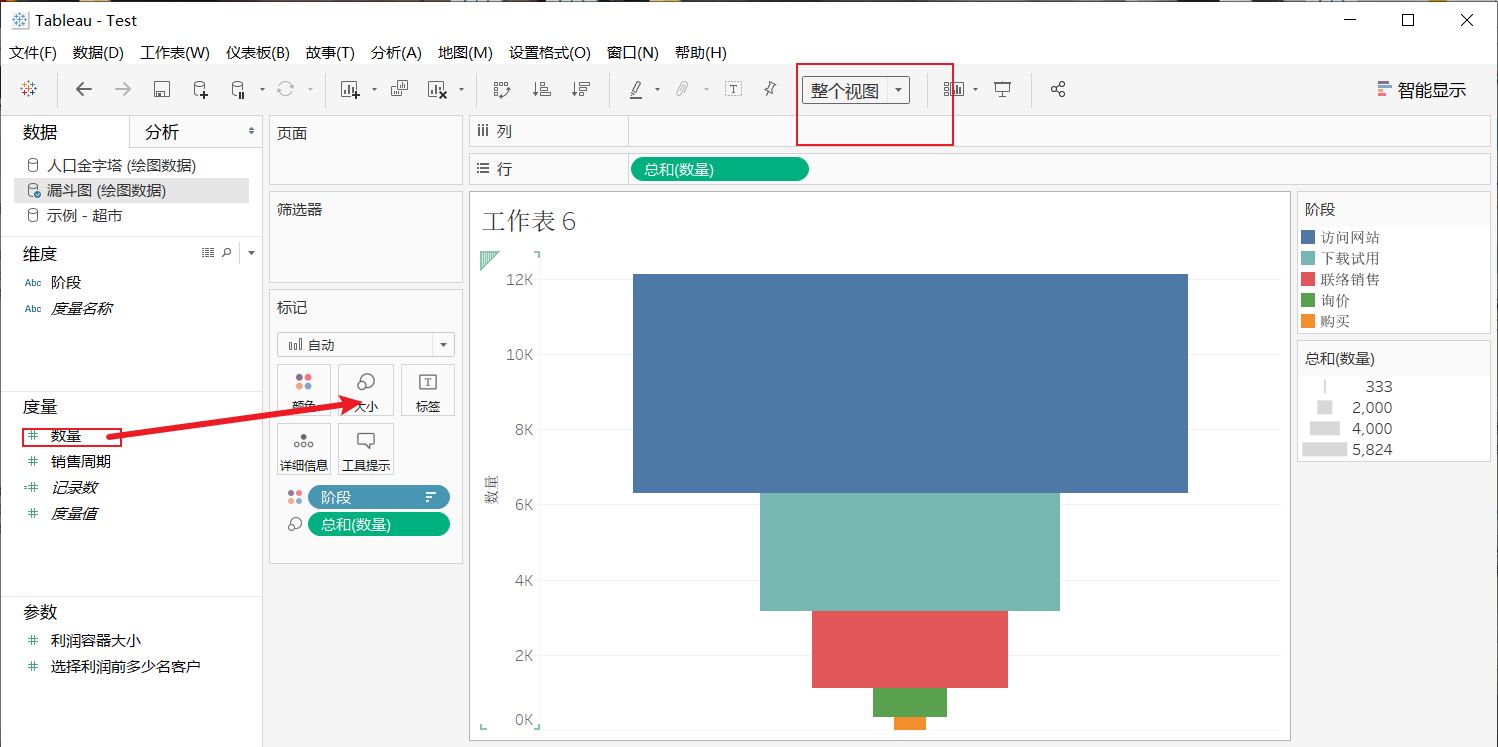The width and height of the screenshot is (1498, 747).
Task: Click the 购买 orange legend swatch
Action: tap(1307, 321)
